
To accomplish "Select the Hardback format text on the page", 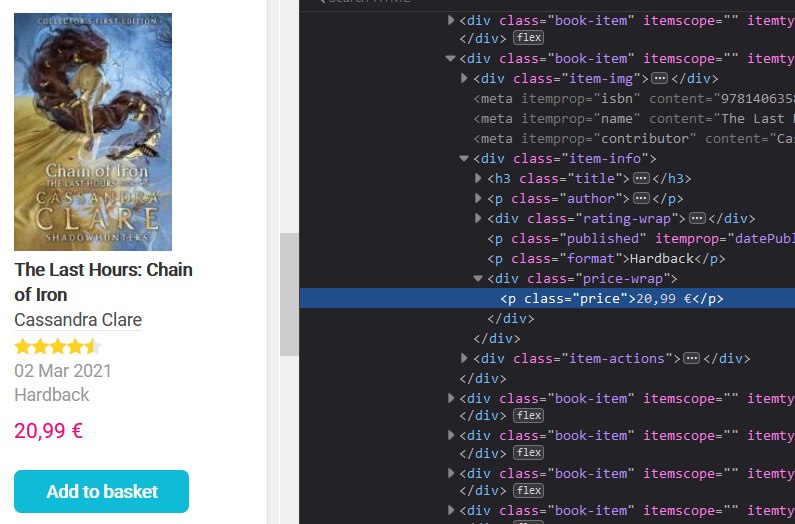I will (52, 395).
